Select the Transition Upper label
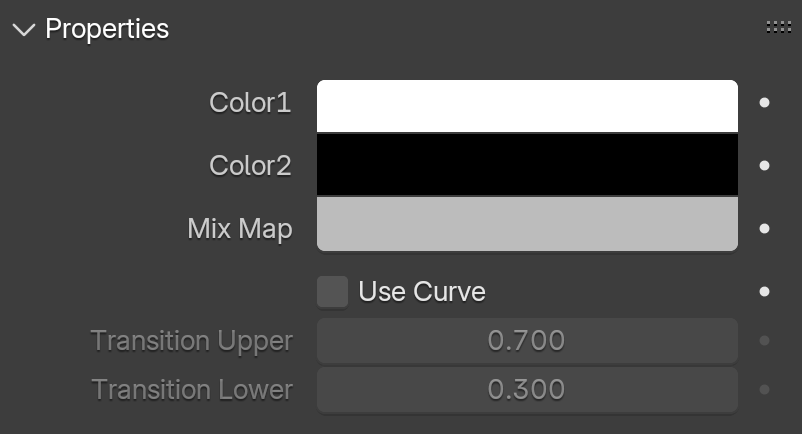 192,341
